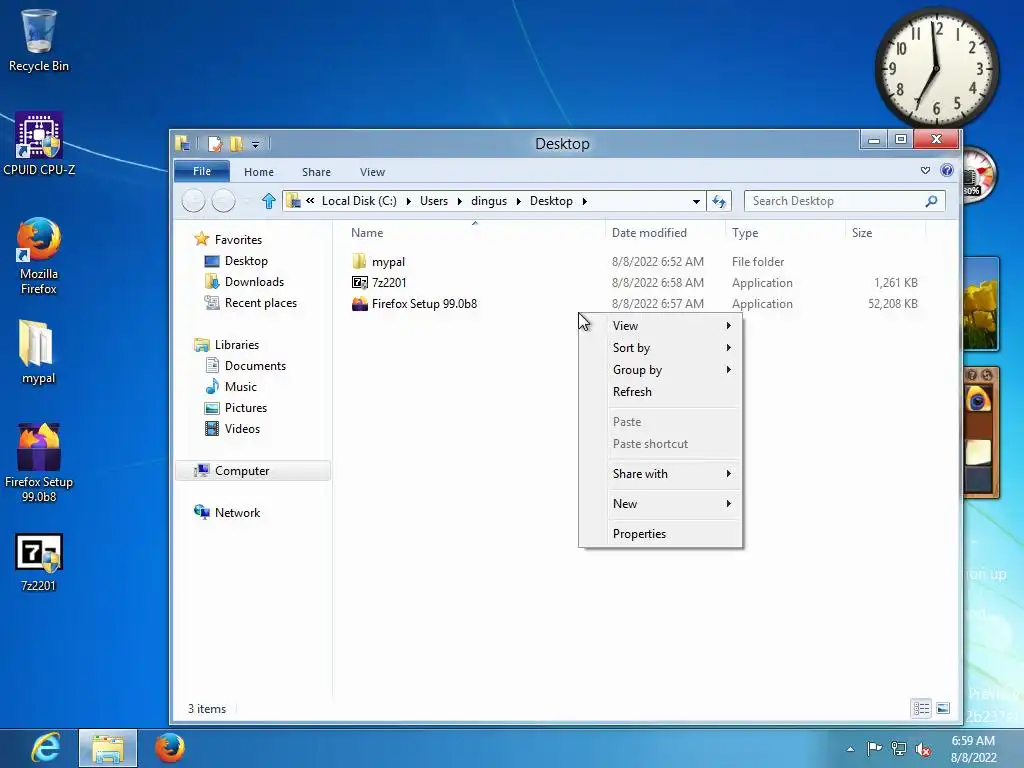
Task: Open the View submenu in context menu
Action: coord(660,326)
